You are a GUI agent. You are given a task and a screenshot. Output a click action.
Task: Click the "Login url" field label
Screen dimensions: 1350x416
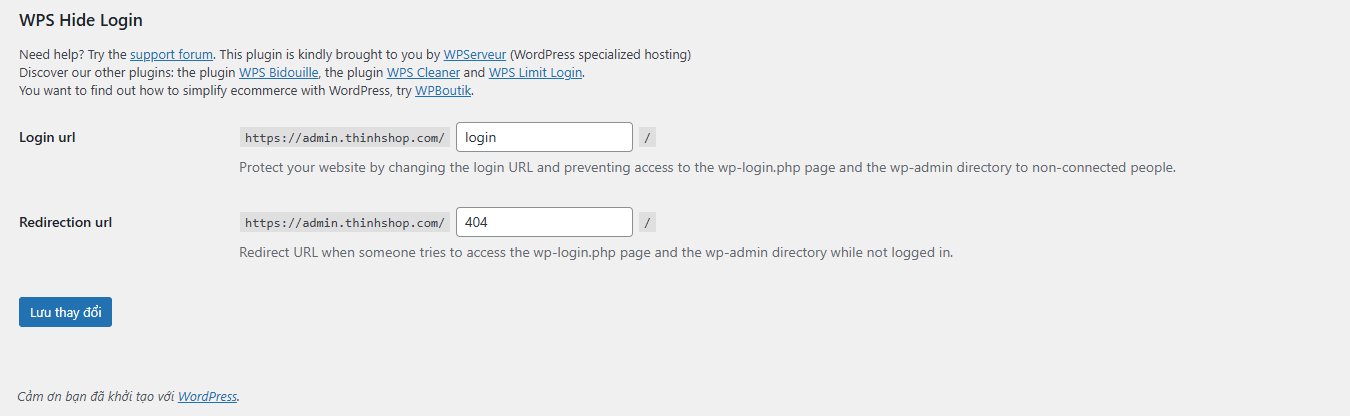click(47, 137)
